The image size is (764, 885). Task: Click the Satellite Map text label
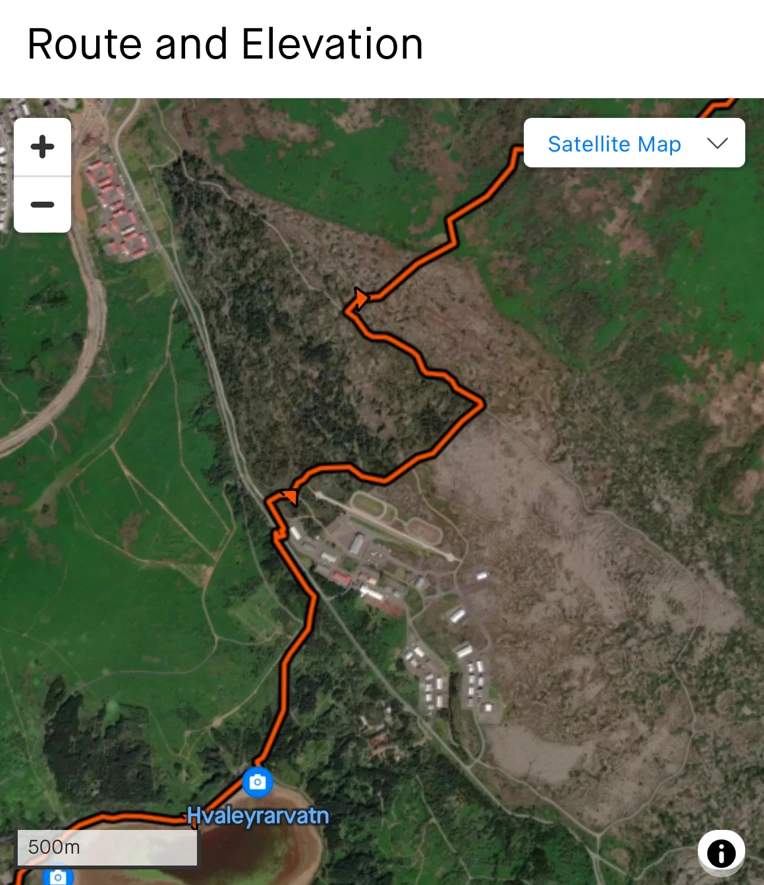(614, 144)
